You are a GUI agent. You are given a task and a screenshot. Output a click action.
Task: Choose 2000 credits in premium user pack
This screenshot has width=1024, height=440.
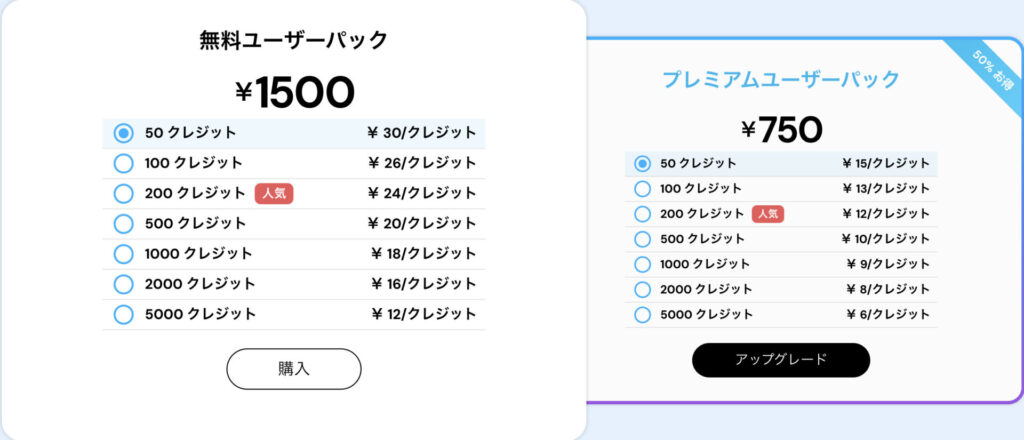pos(642,289)
